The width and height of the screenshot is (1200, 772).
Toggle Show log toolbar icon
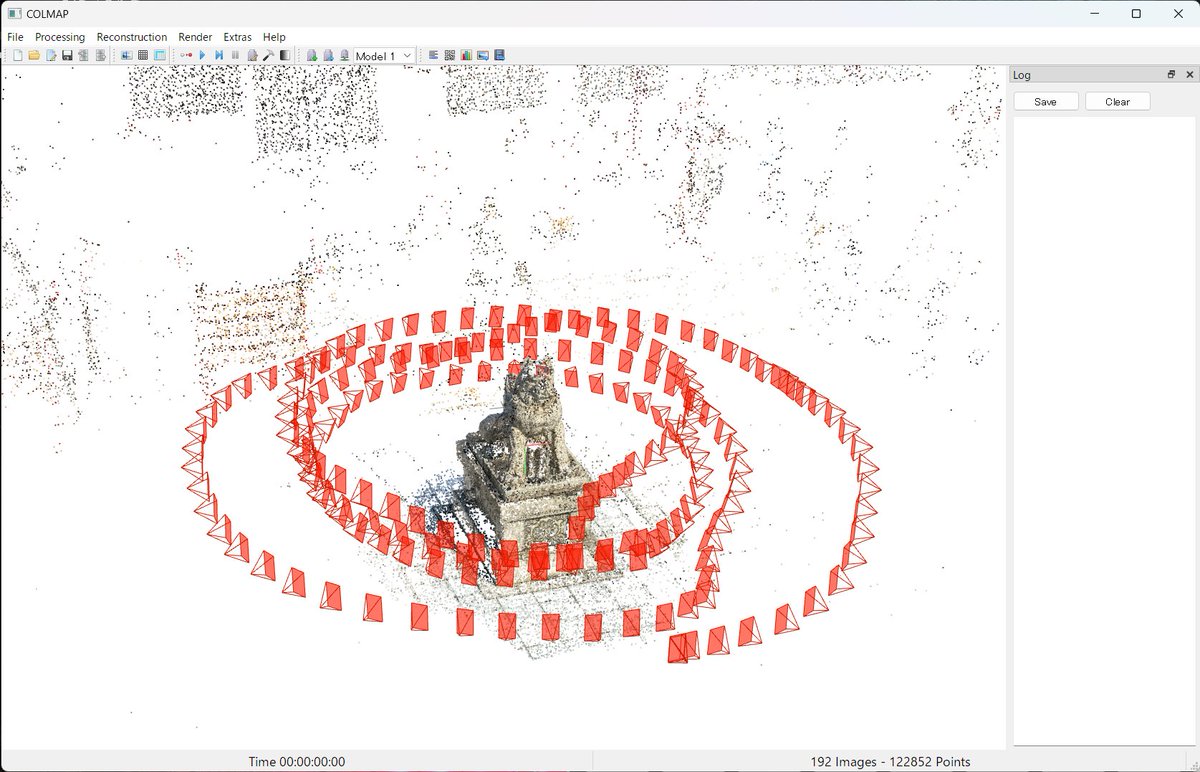tap(432, 55)
